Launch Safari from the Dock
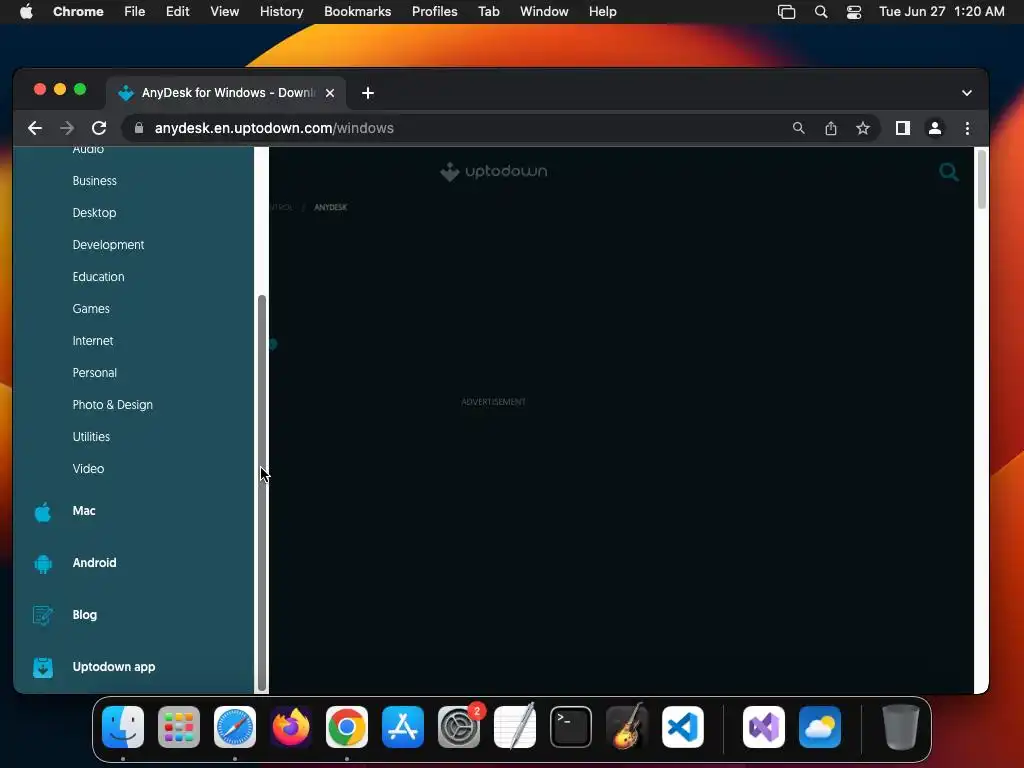The width and height of the screenshot is (1024, 768). [235, 727]
